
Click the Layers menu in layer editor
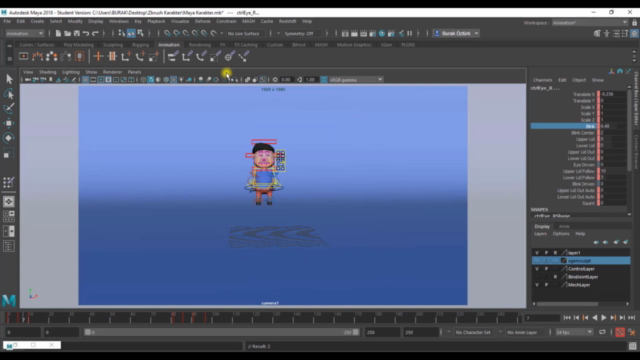[x=540, y=234]
